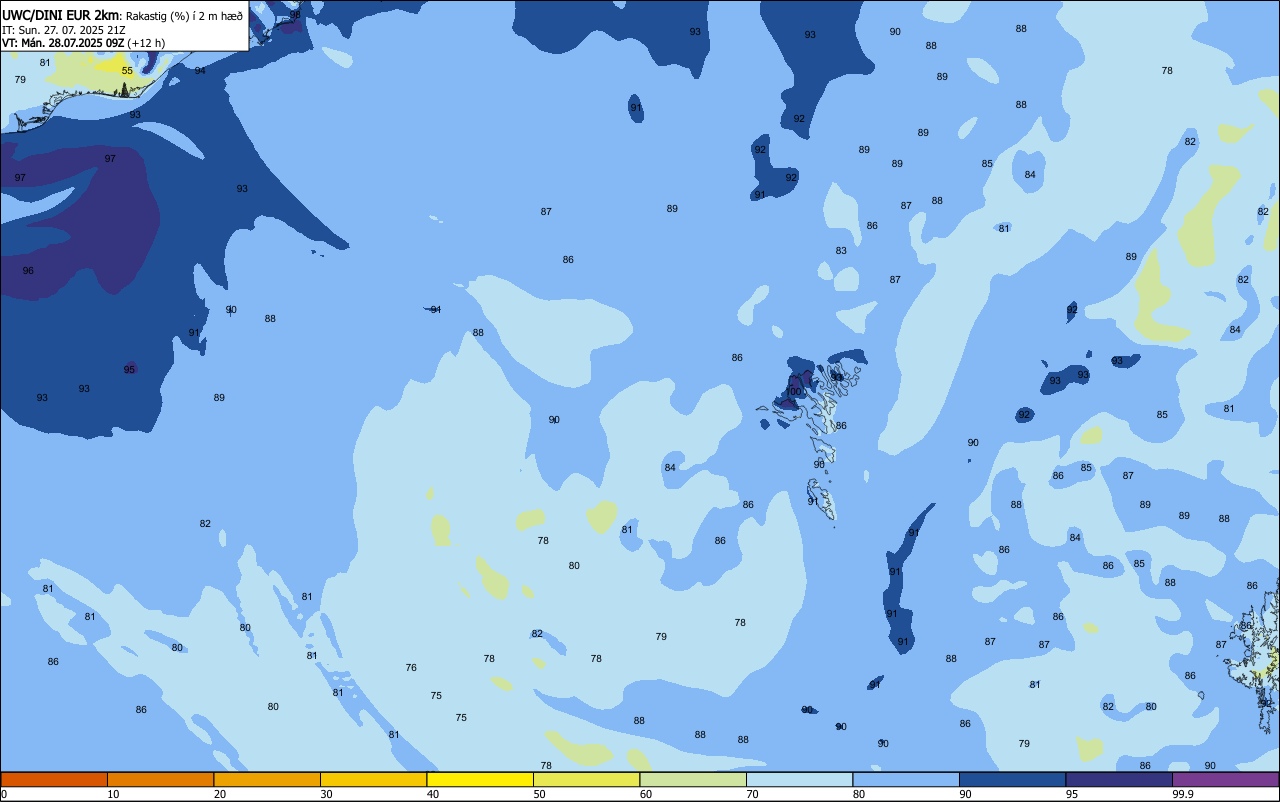
Task: Click the '70' legend scale label
Action: tap(753, 794)
